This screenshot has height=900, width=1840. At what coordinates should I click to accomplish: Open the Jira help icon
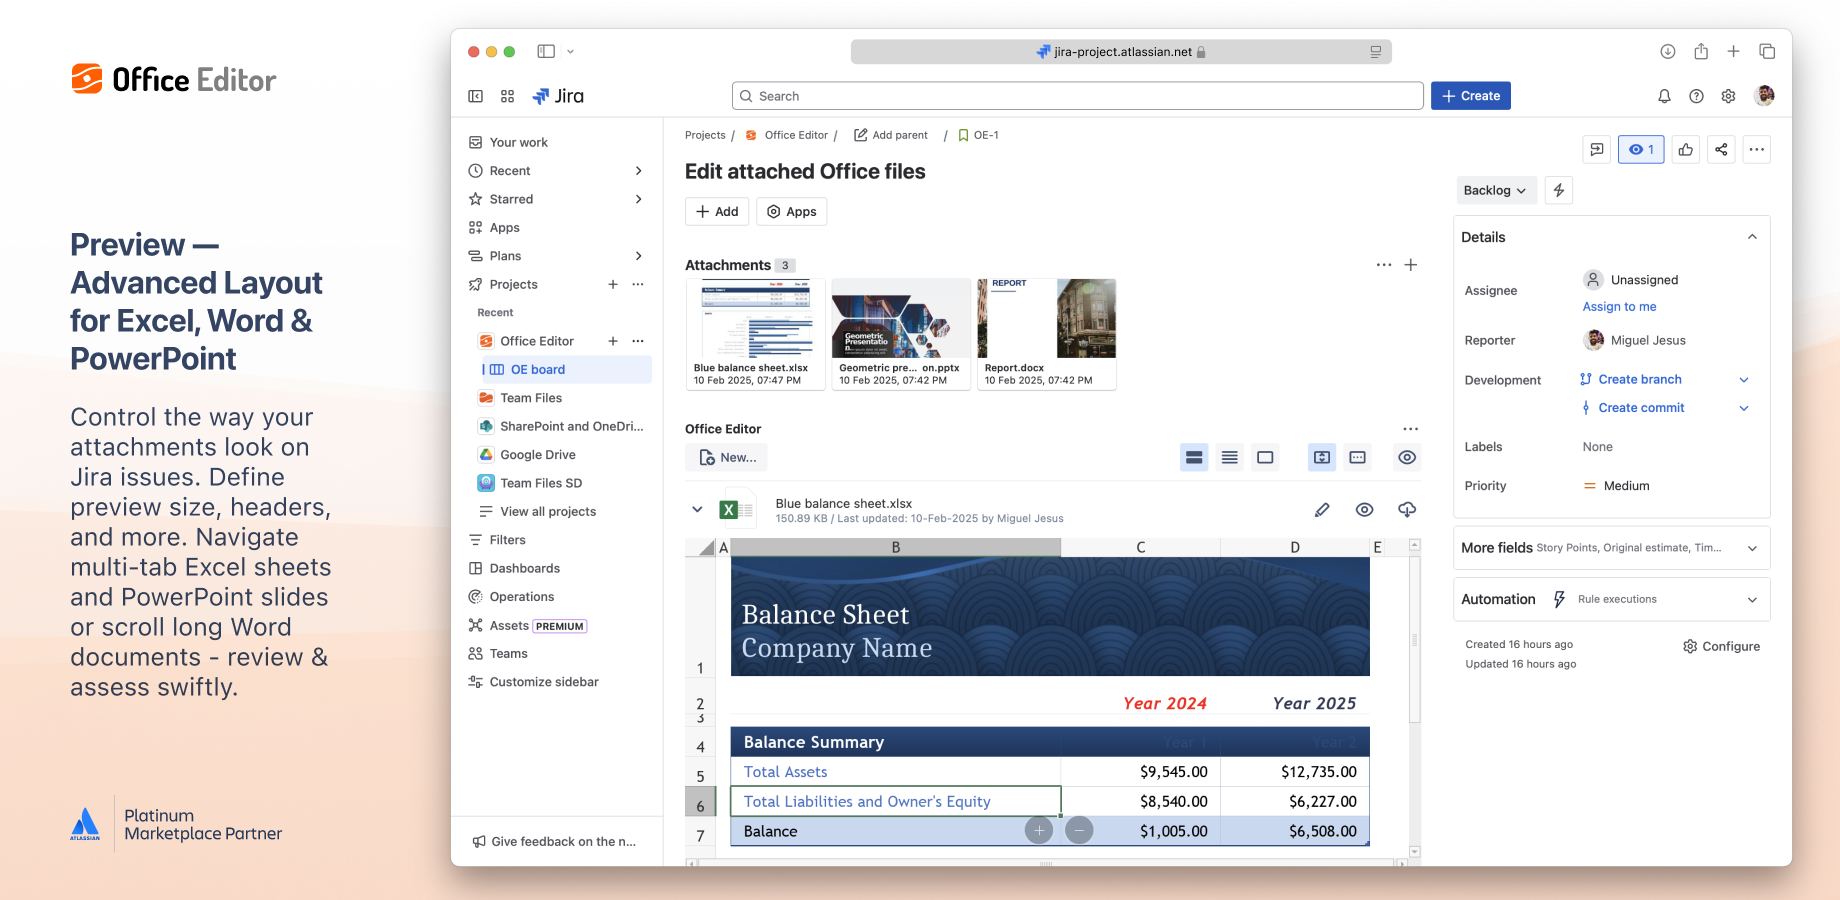tap(1696, 96)
